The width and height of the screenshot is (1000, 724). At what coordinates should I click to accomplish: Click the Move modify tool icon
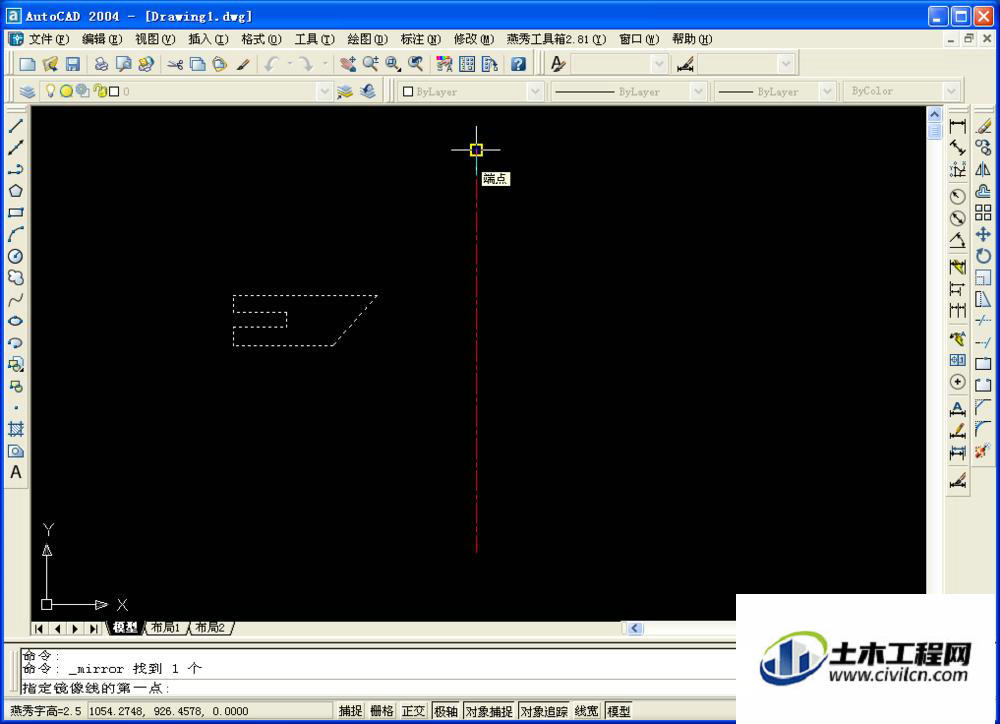click(x=983, y=234)
